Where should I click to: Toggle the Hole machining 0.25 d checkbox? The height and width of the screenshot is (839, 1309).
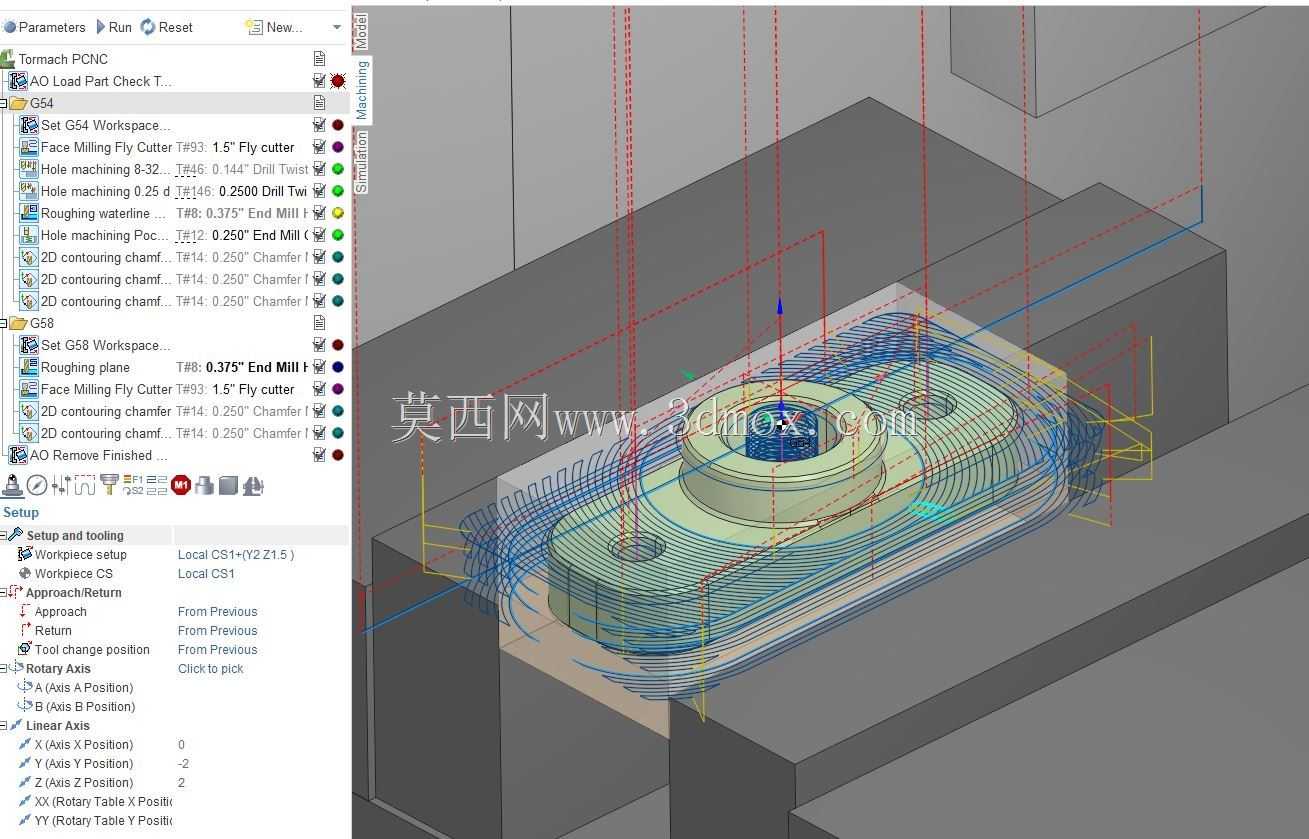319,191
